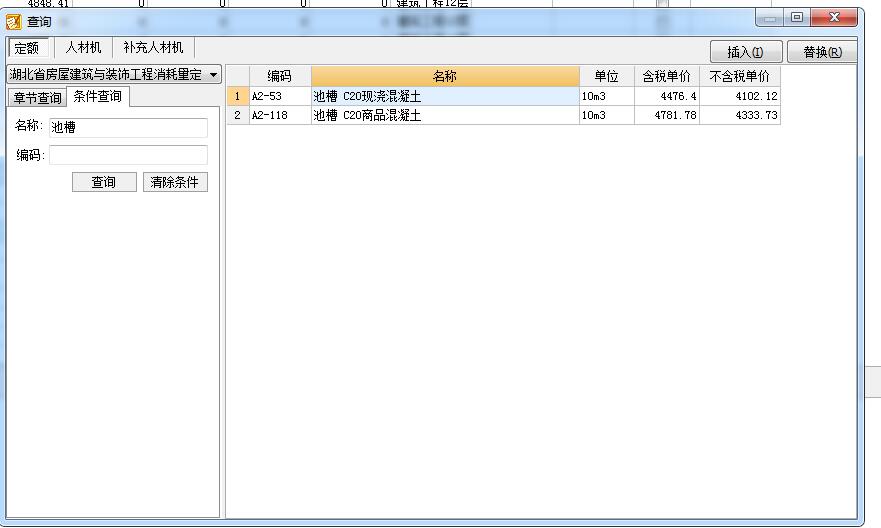Open the 补充人材机 tab

(153, 48)
